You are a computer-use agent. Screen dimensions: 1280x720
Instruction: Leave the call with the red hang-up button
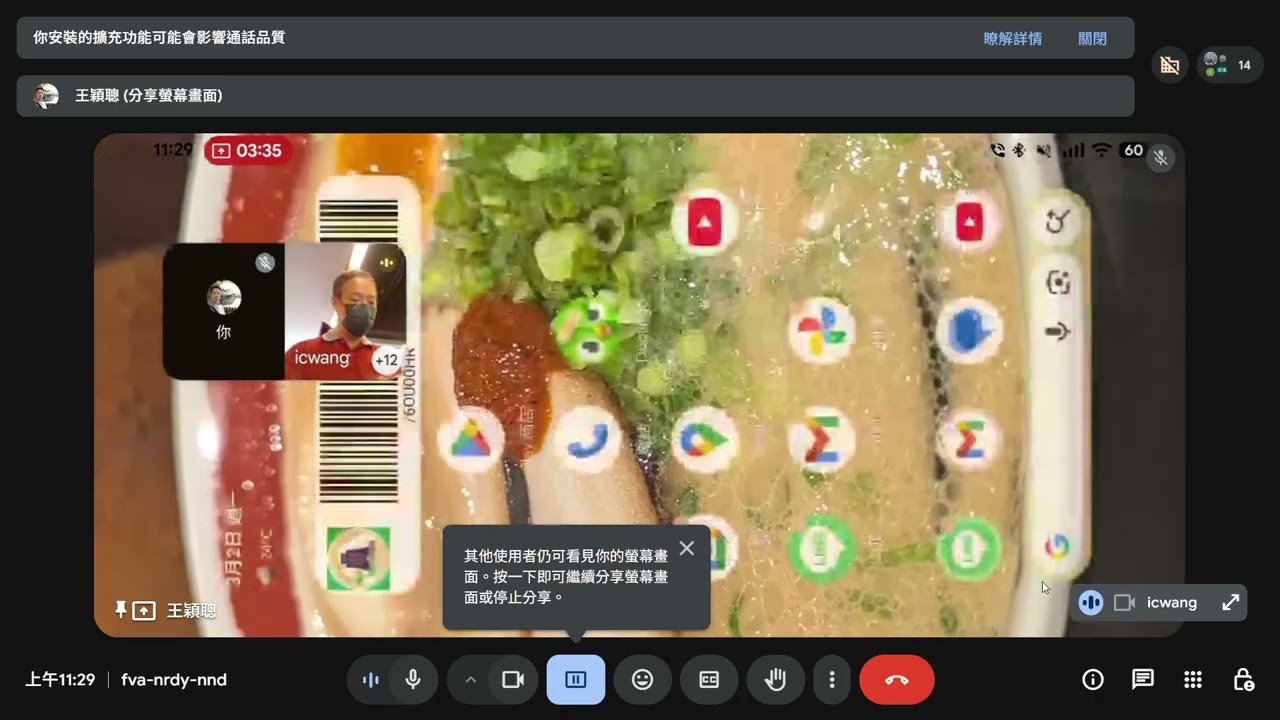[x=897, y=680]
